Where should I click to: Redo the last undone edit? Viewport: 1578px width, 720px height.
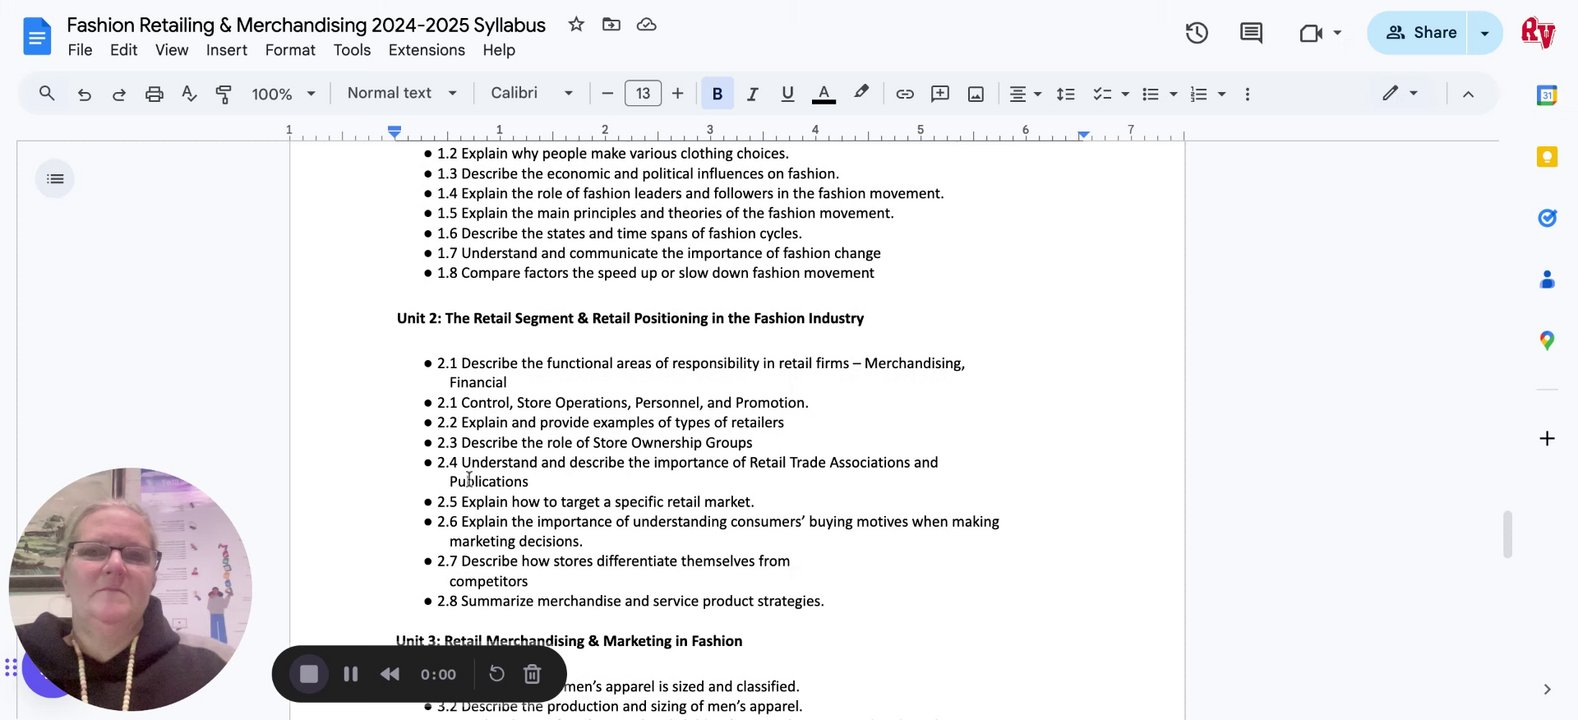pyautogui.click(x=119, y=94)
